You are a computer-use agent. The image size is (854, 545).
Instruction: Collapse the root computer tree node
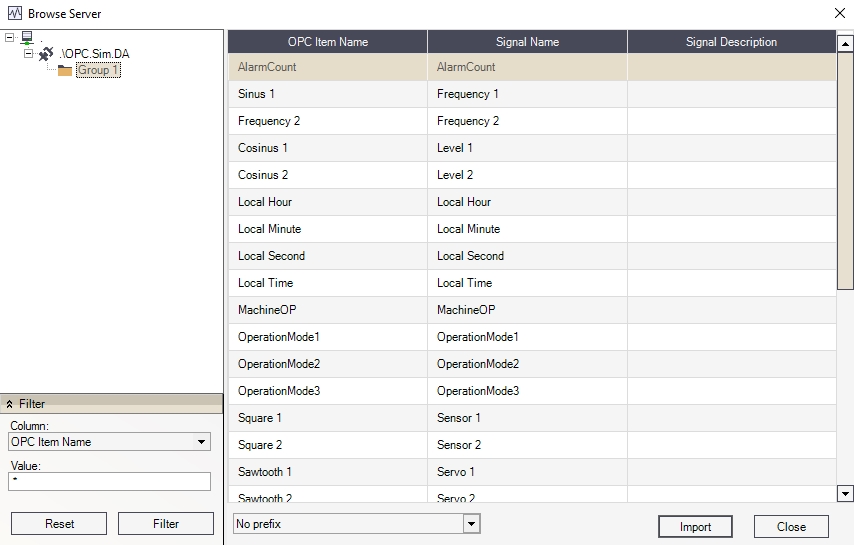pyautogui.click(x=10, y=38)
